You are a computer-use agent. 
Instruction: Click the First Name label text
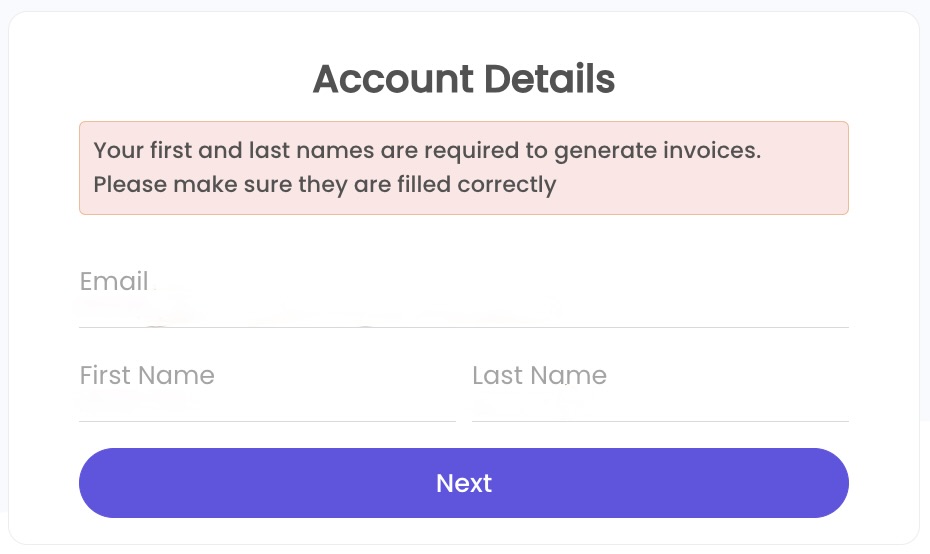click(147, 375)
